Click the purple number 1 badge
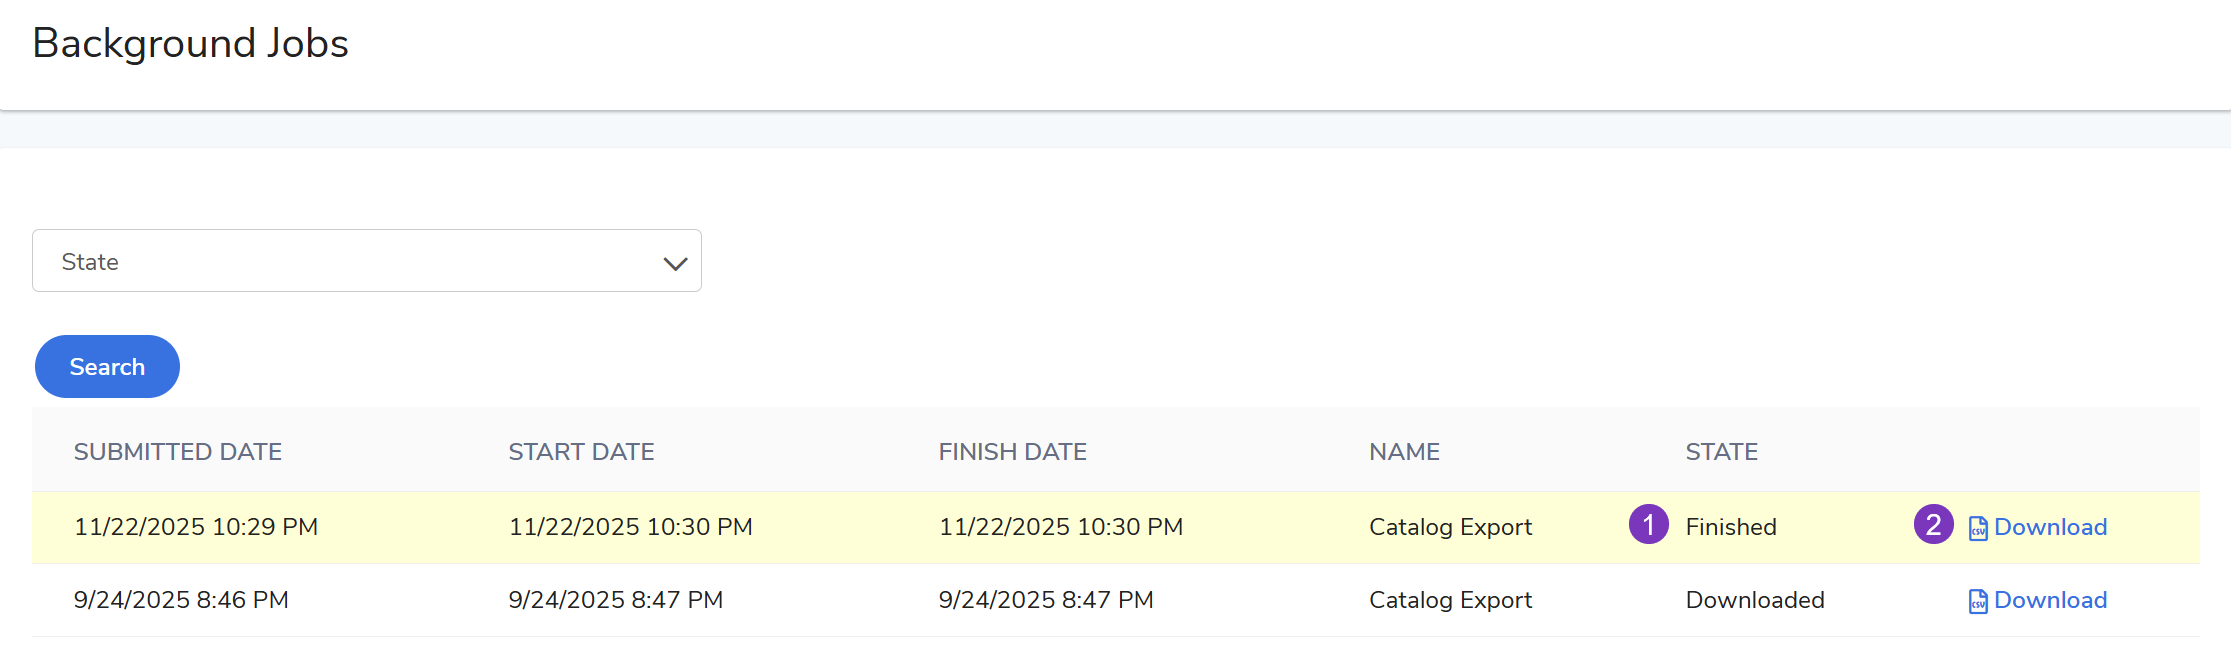 [1648, 524]
